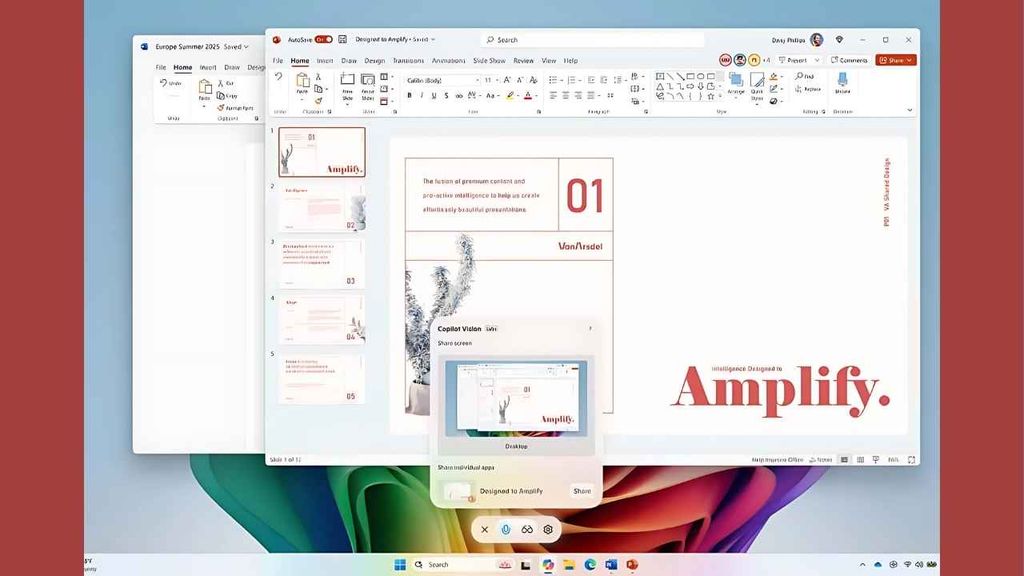Toggle Copilot Vision glasses icon

pos(527,529)
